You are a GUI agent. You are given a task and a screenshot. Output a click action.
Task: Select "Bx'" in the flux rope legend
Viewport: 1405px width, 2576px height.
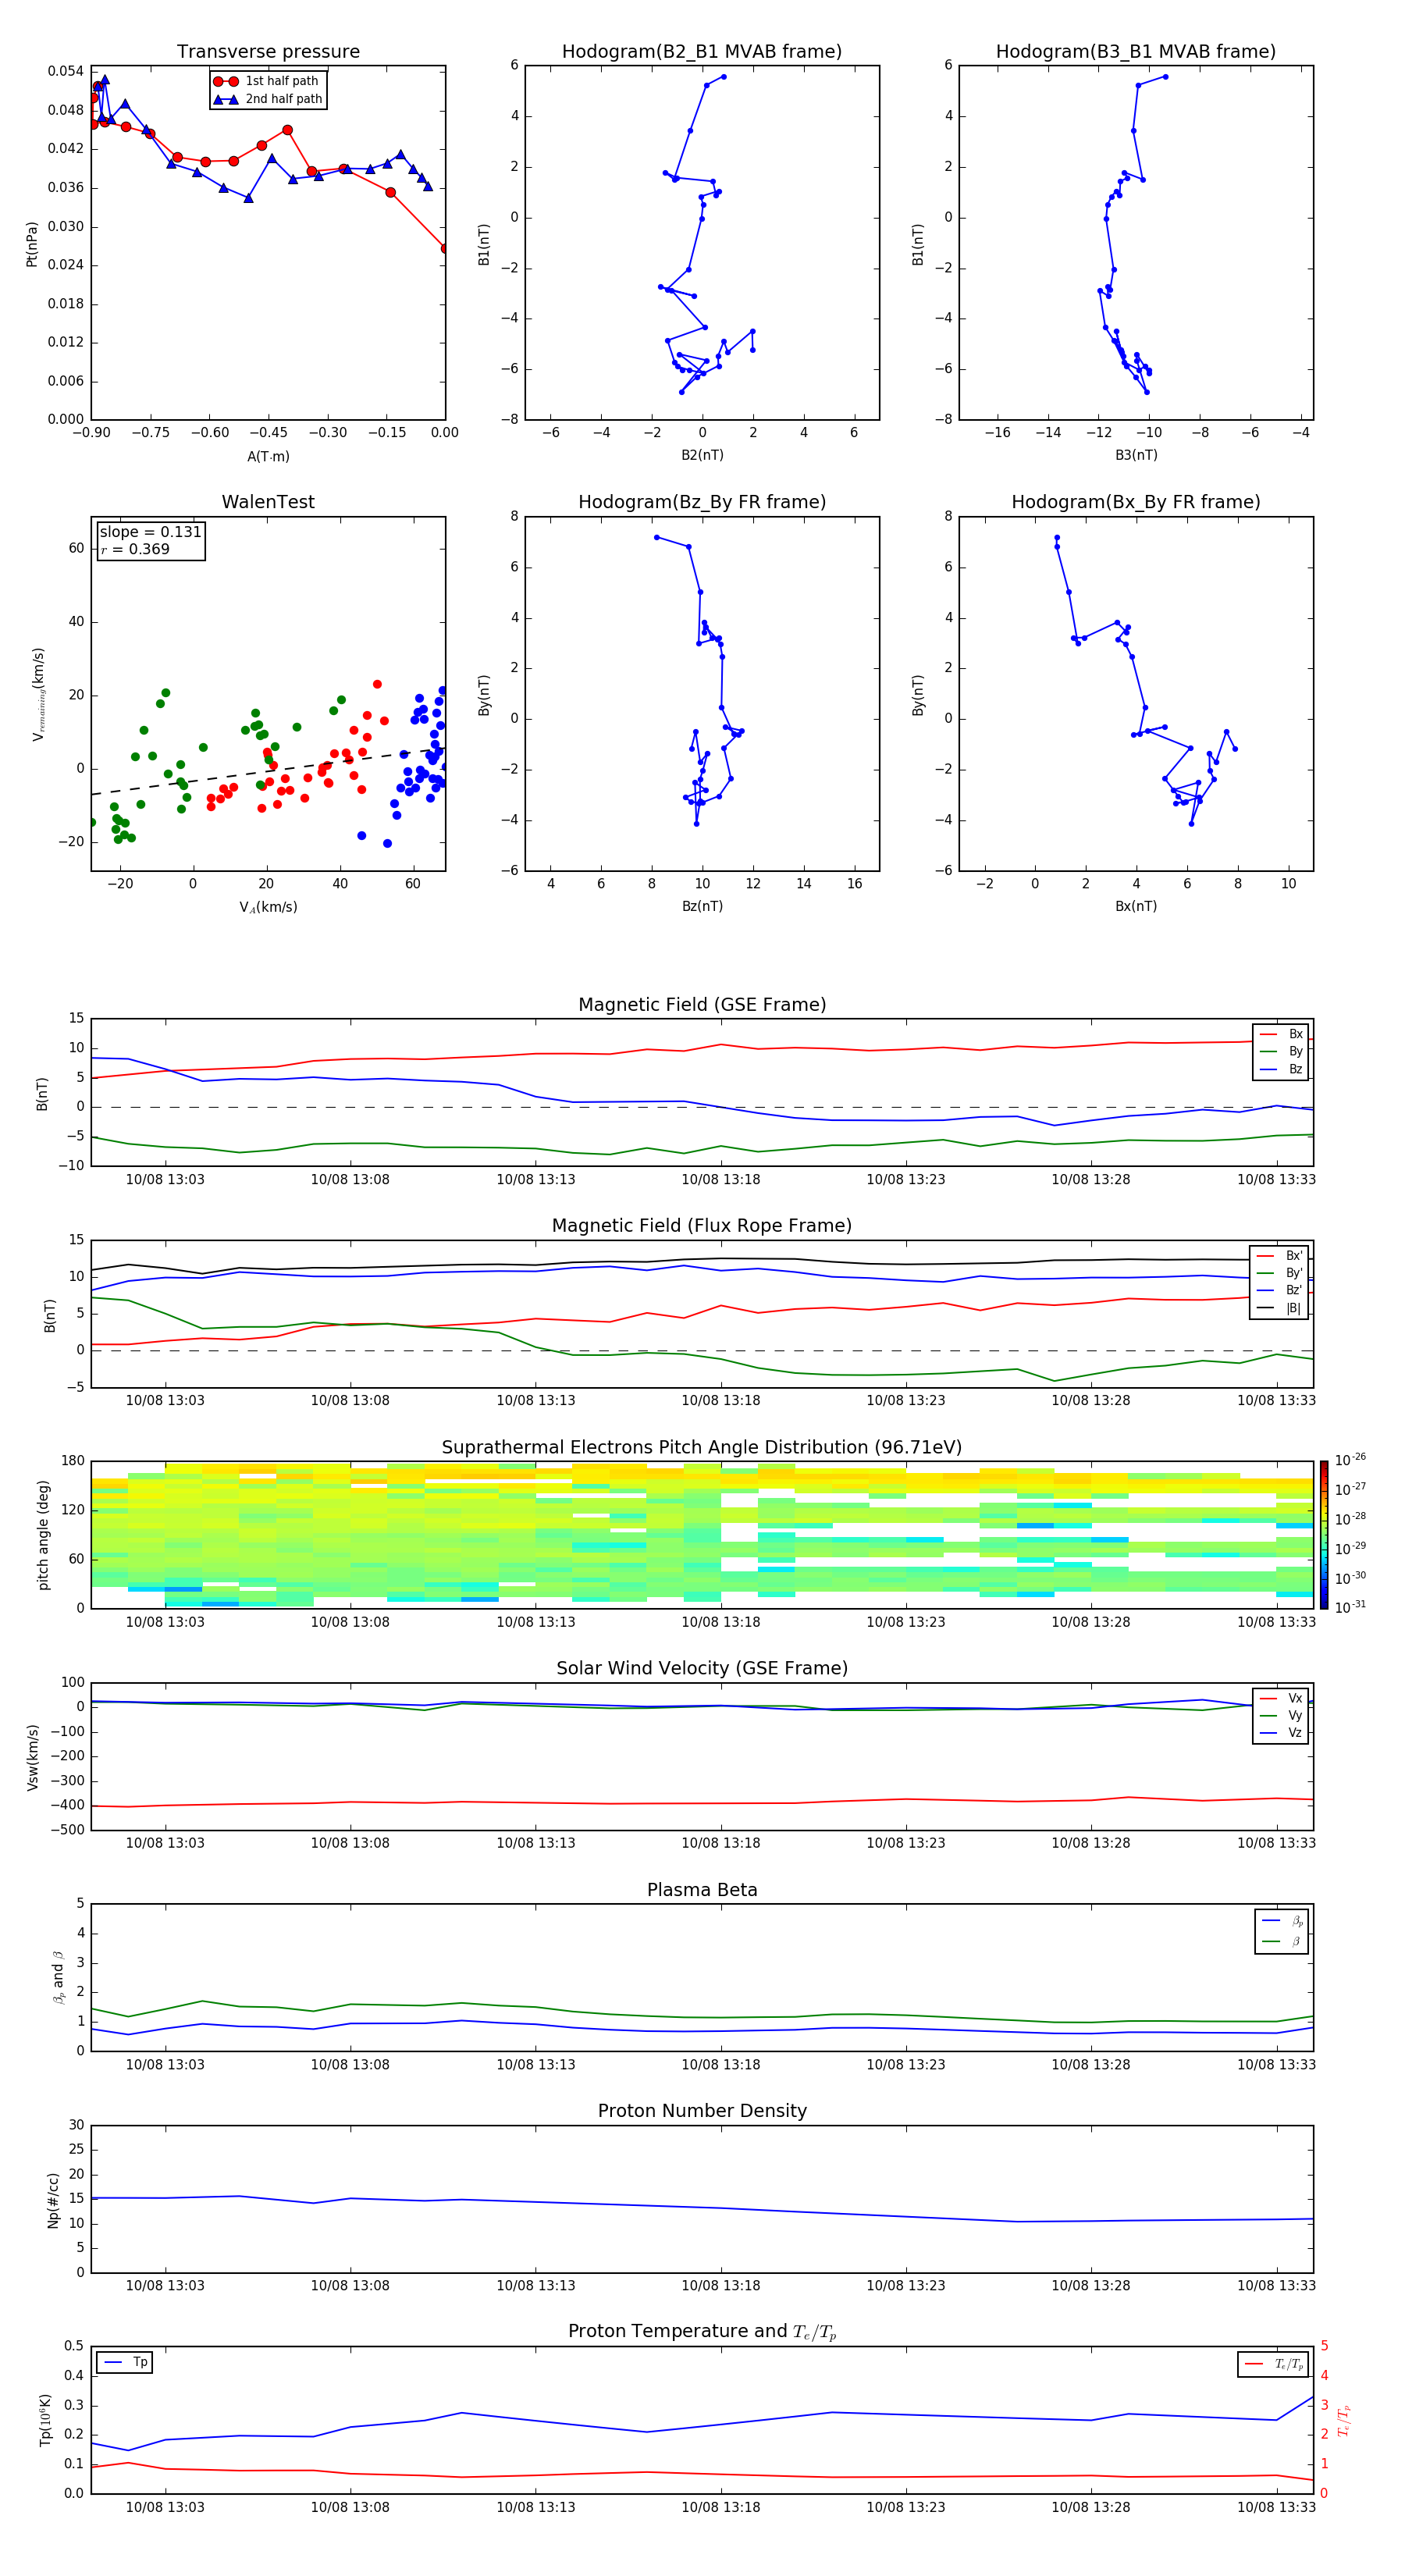click(x=1279, y=1256)
